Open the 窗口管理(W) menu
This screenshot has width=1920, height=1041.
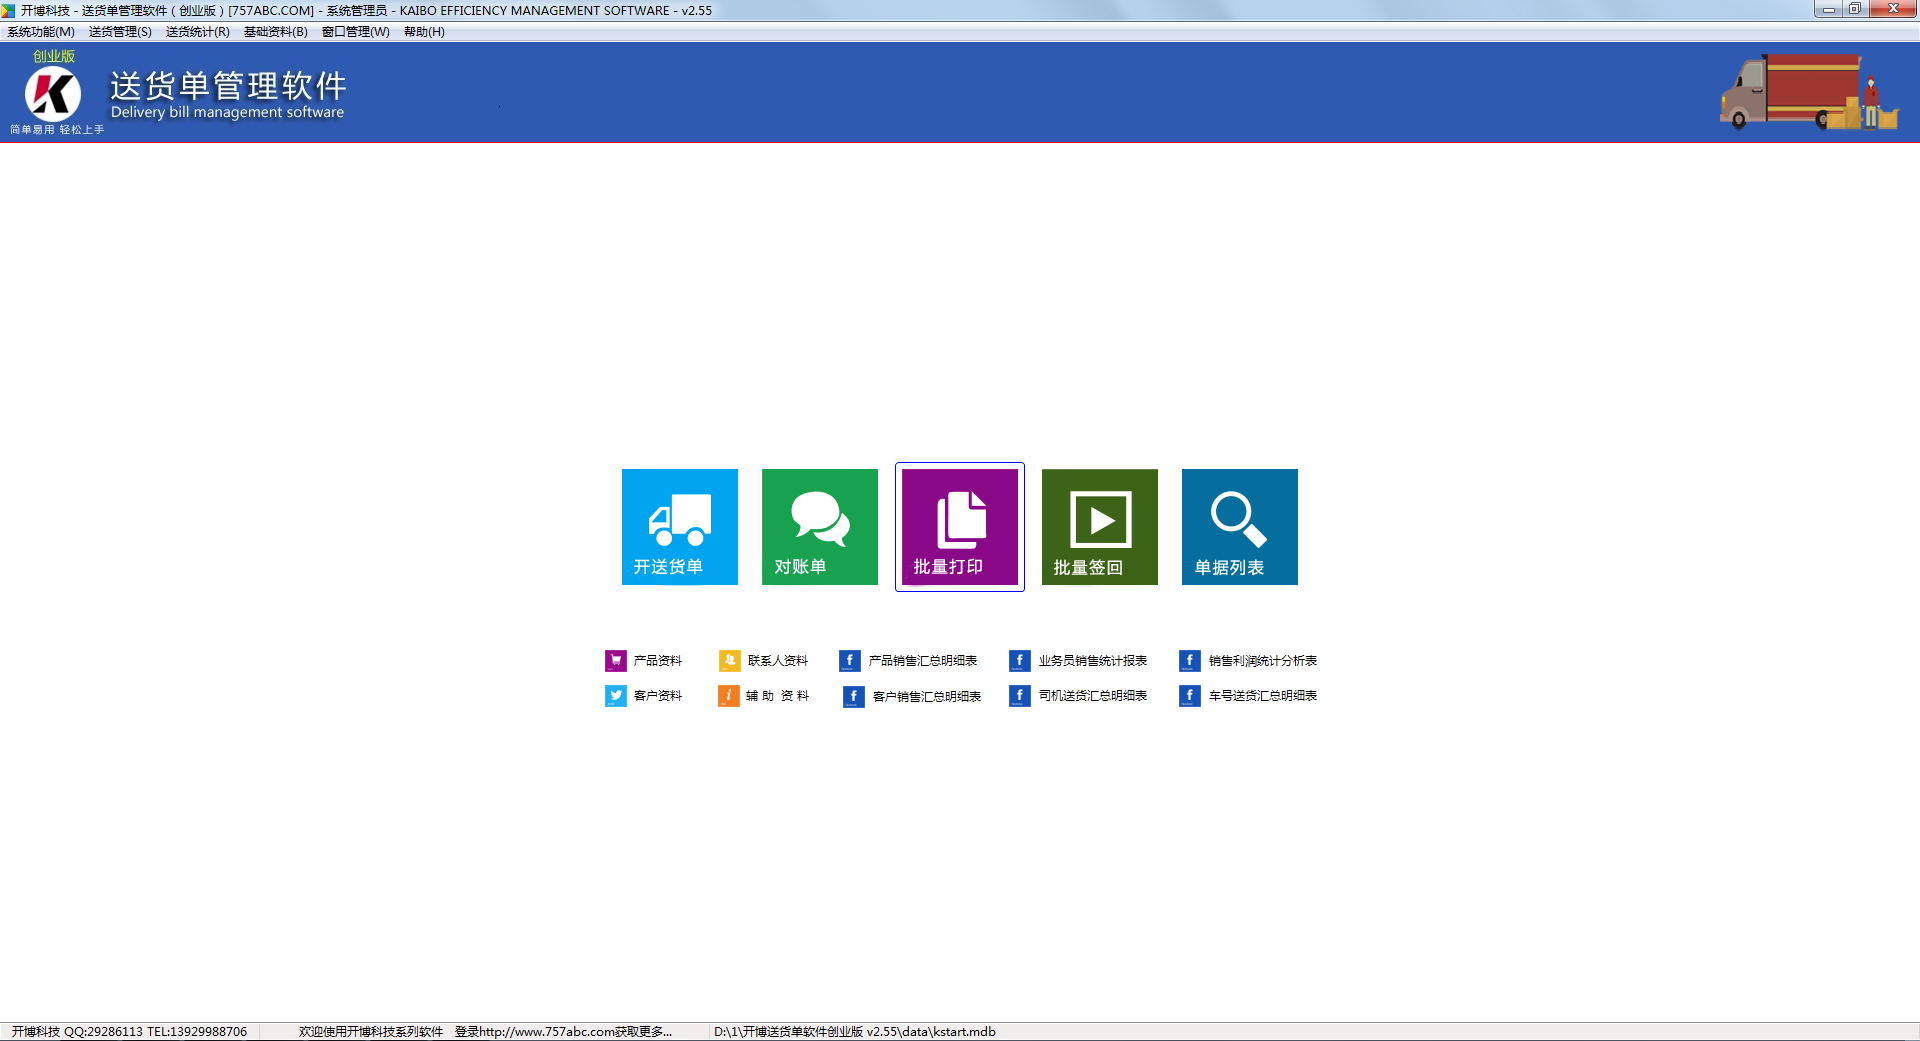click(356, 32)
